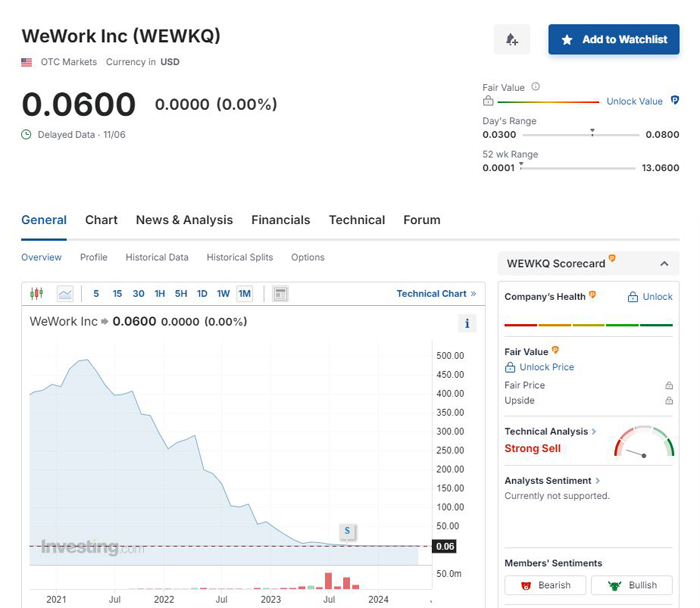Screen dimensions: 700x608
Task: Click the Fair Value info icon
Action: pyautogui.click(x=536, y=87)
